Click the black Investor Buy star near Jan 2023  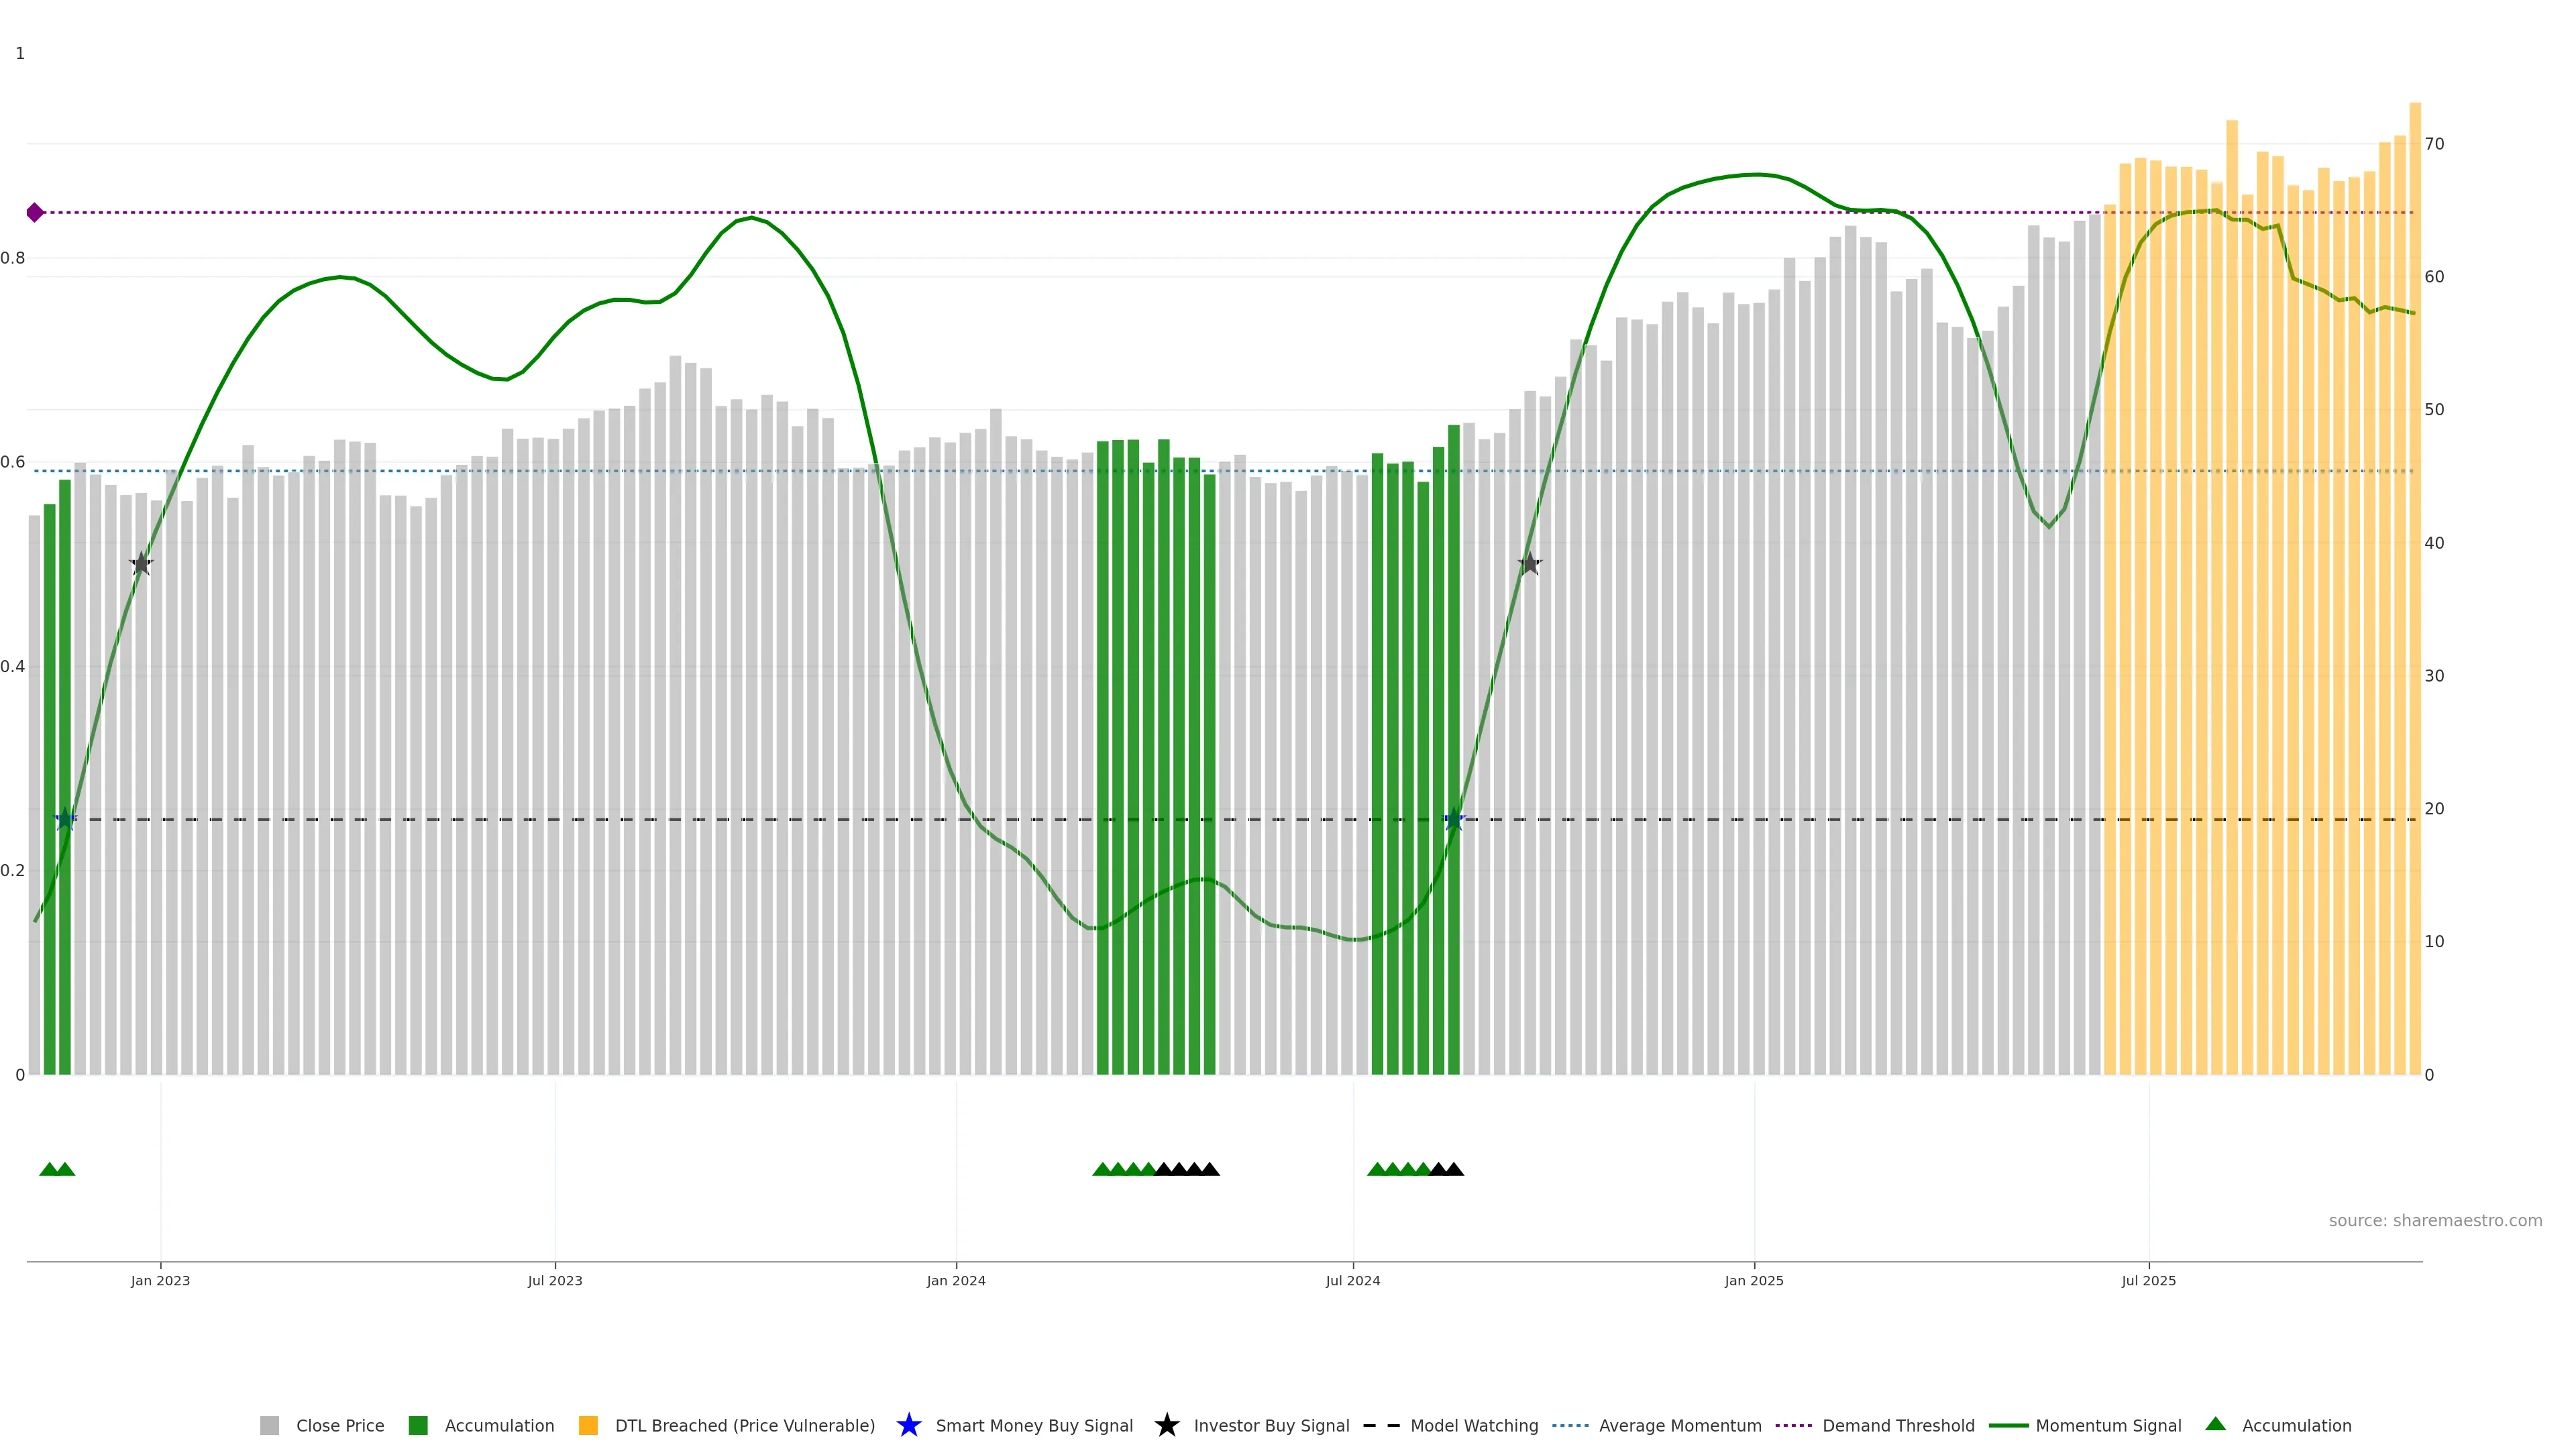point(141,564)
